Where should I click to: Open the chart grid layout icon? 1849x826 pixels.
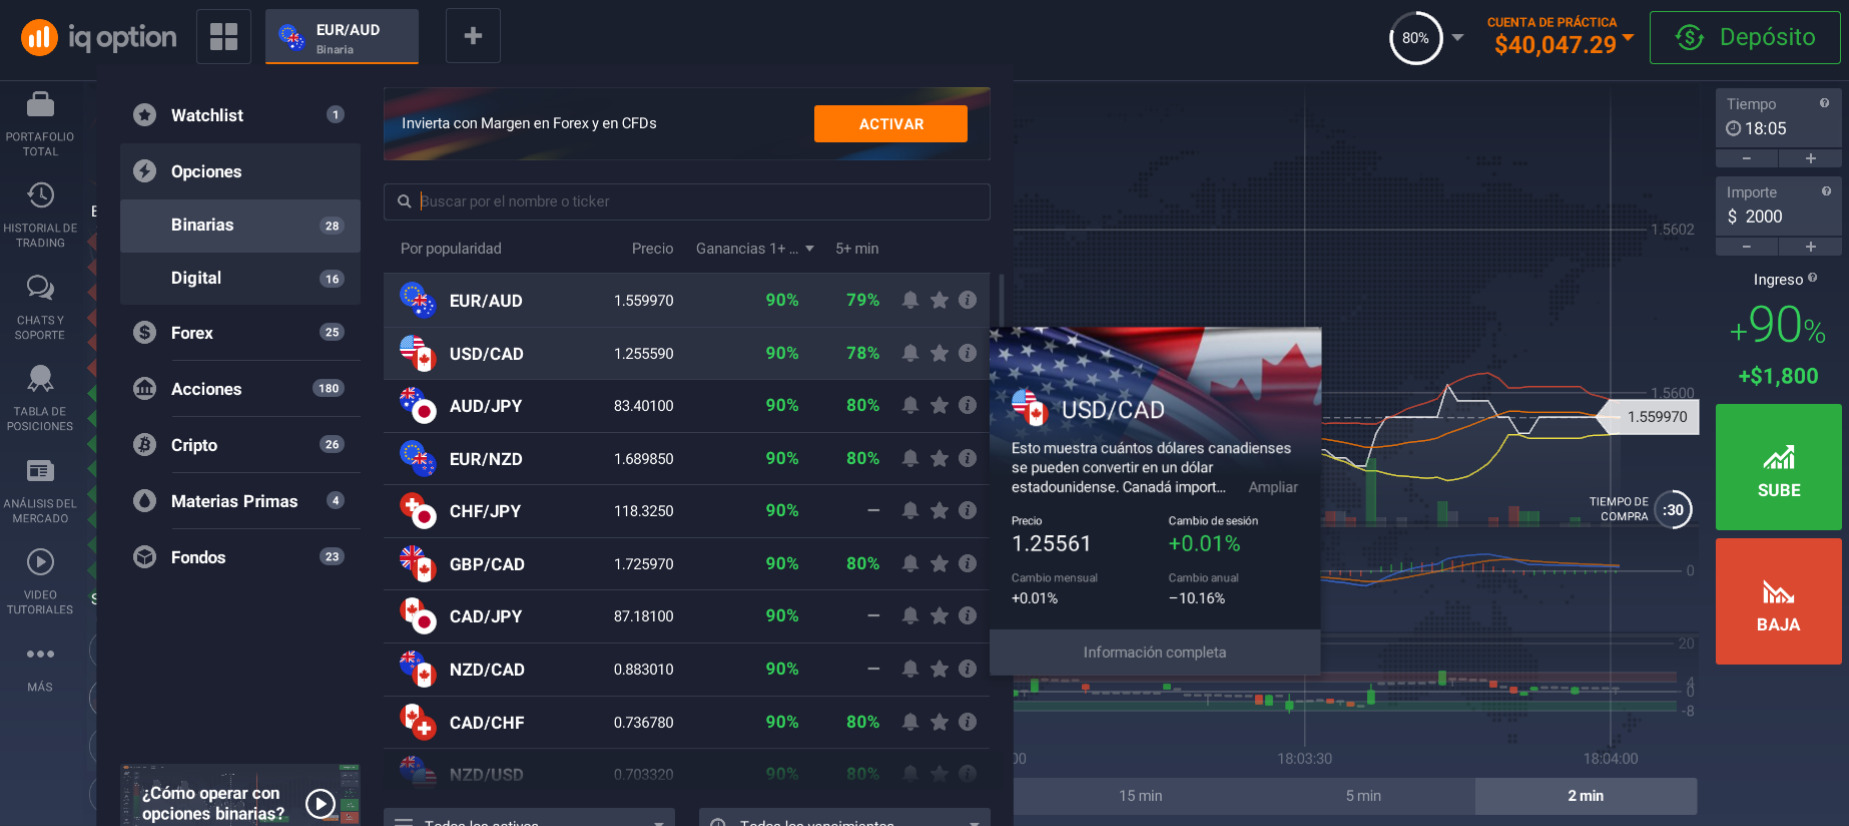coord(224,36)
